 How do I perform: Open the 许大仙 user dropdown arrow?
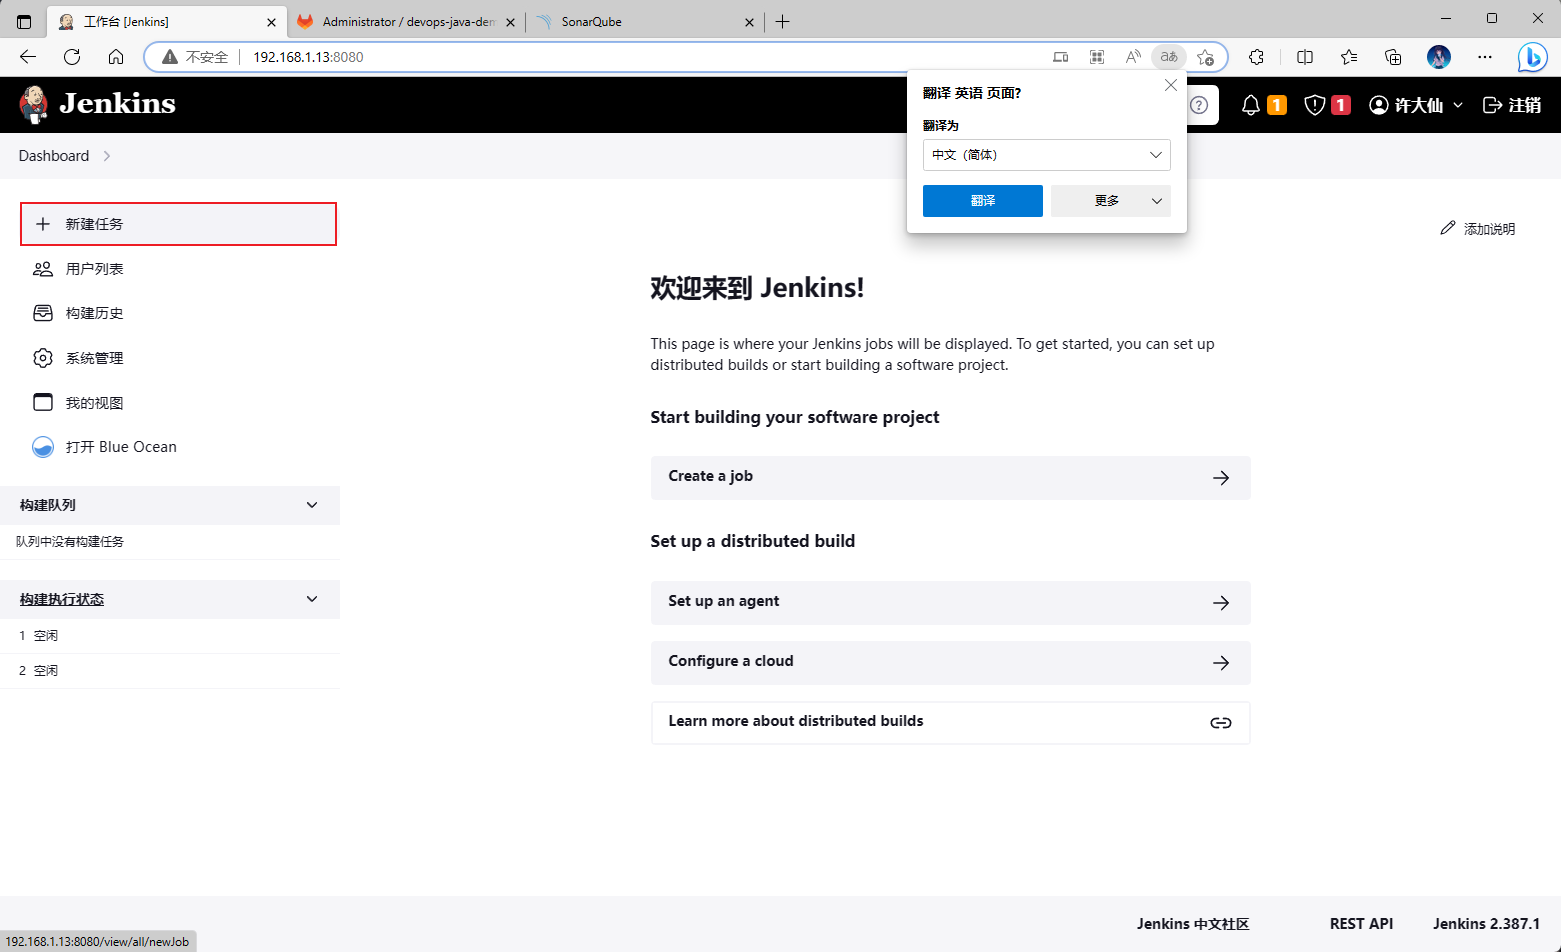pyautogui.click(x=1458, y=105)
